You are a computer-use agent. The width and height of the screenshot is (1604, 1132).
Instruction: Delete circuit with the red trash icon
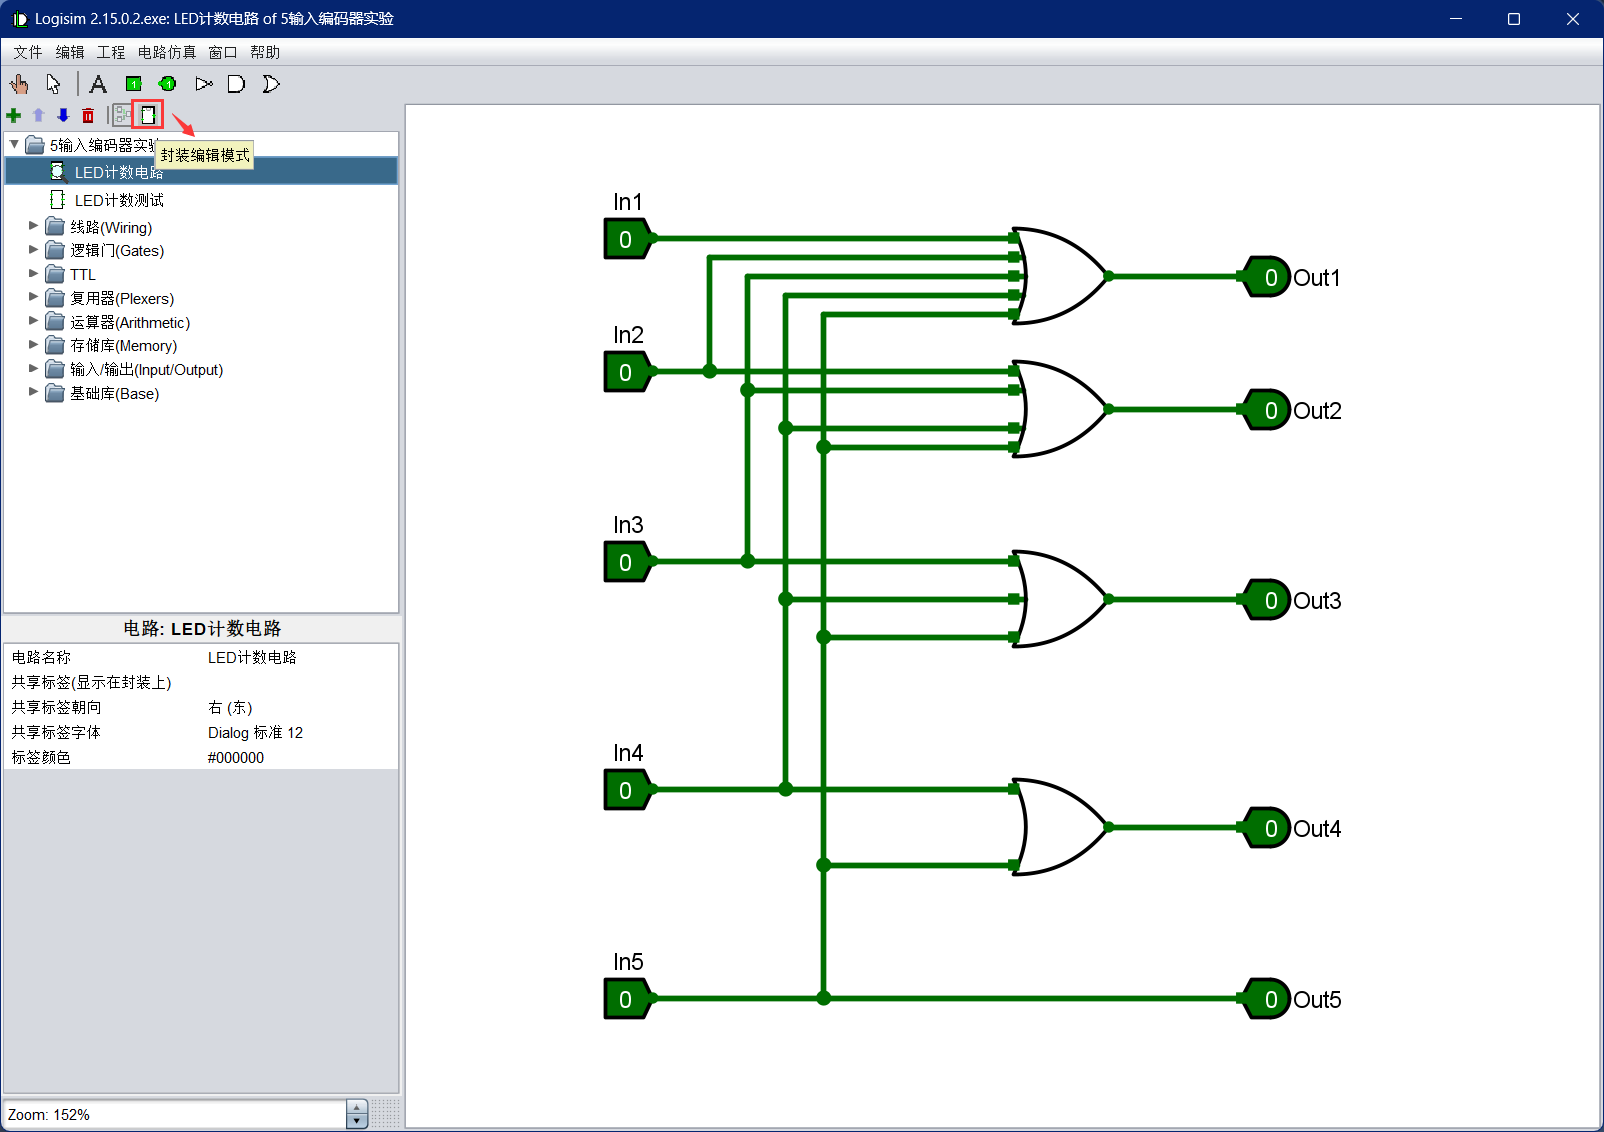coord(88,116)
